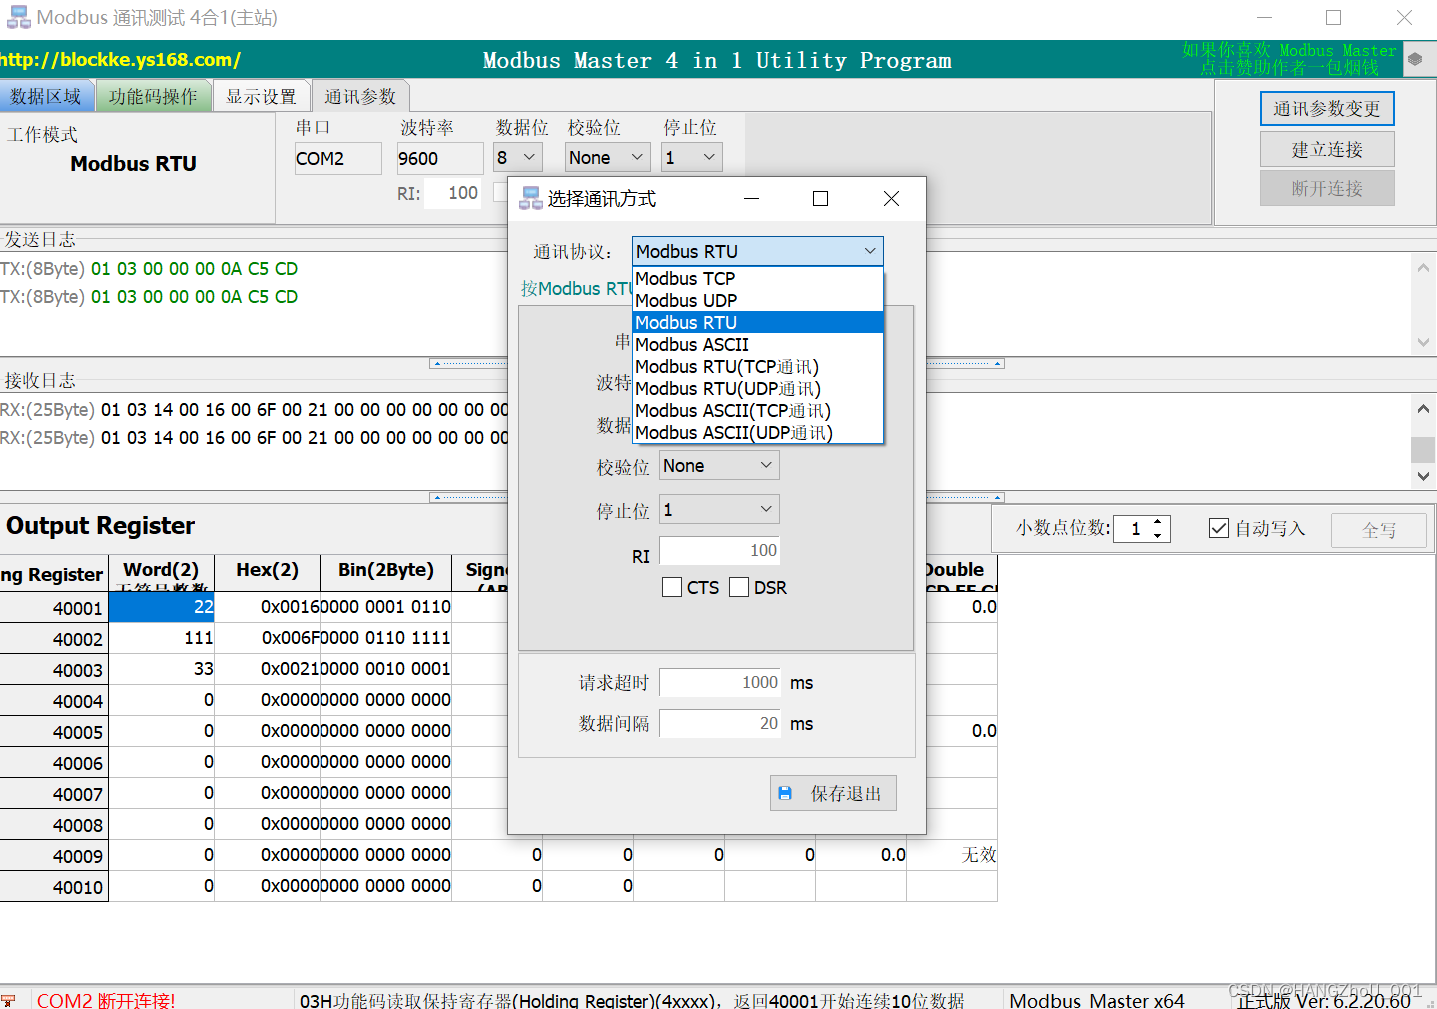Open the 显示设置 tab

click(261, 95)
